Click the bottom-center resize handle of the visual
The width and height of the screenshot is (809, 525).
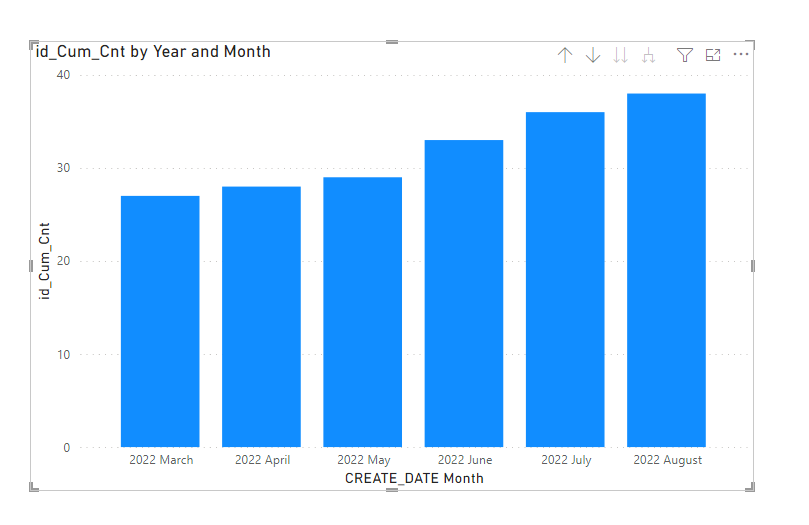392,490
